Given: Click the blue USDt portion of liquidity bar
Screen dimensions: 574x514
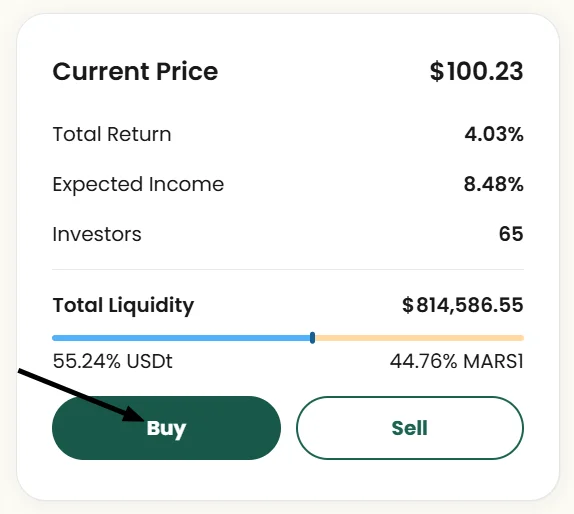Looking at the screenshot, I should click(x=181, y=338).
